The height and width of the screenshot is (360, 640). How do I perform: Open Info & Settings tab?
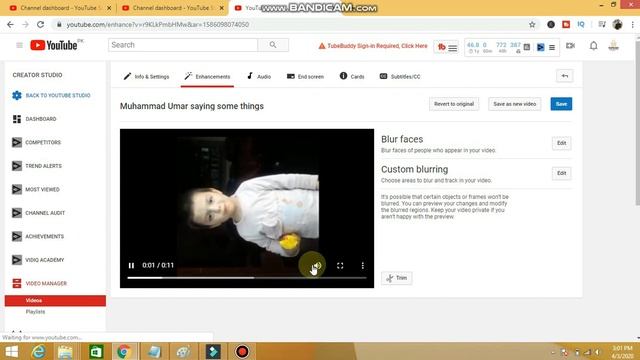pyautogui.click(x=147, y=76)
